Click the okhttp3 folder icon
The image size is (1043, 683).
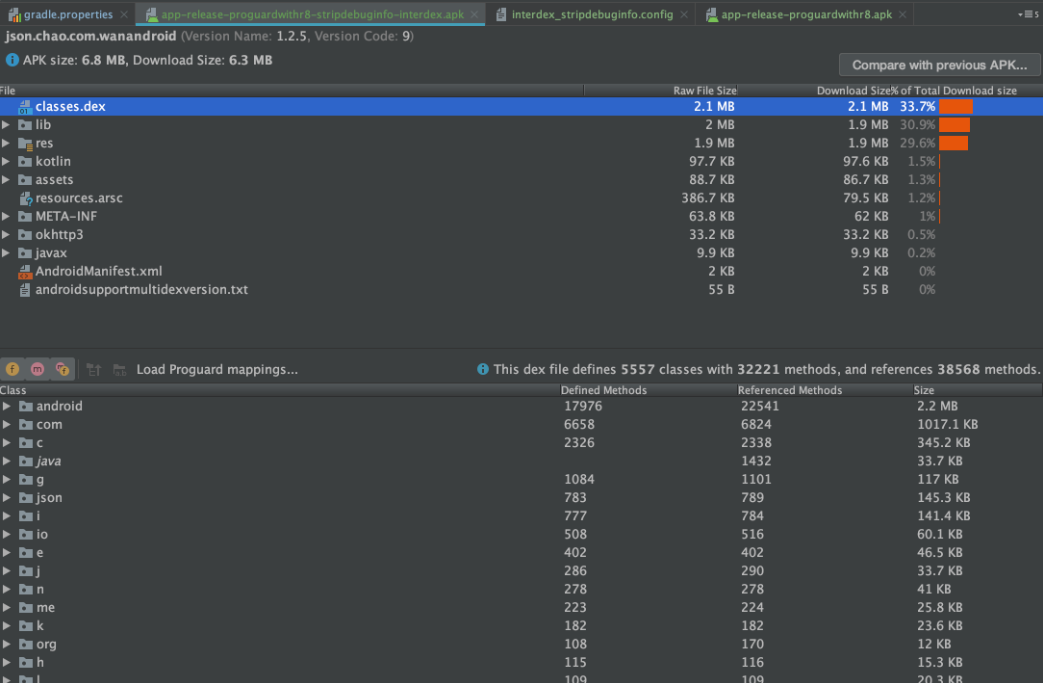25,234
